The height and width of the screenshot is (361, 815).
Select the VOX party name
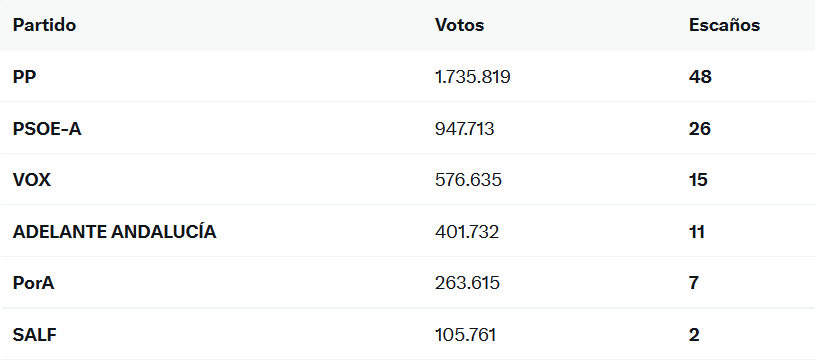tap(32, 180)
